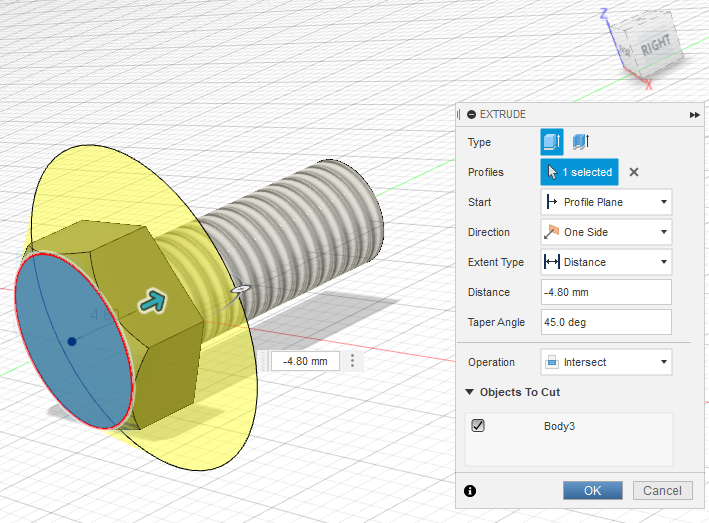Screen dimensions: 709x523
Task: Open the Operation dropdown showing Intersect
Action: pyautogui.click(x=606, y=362)
